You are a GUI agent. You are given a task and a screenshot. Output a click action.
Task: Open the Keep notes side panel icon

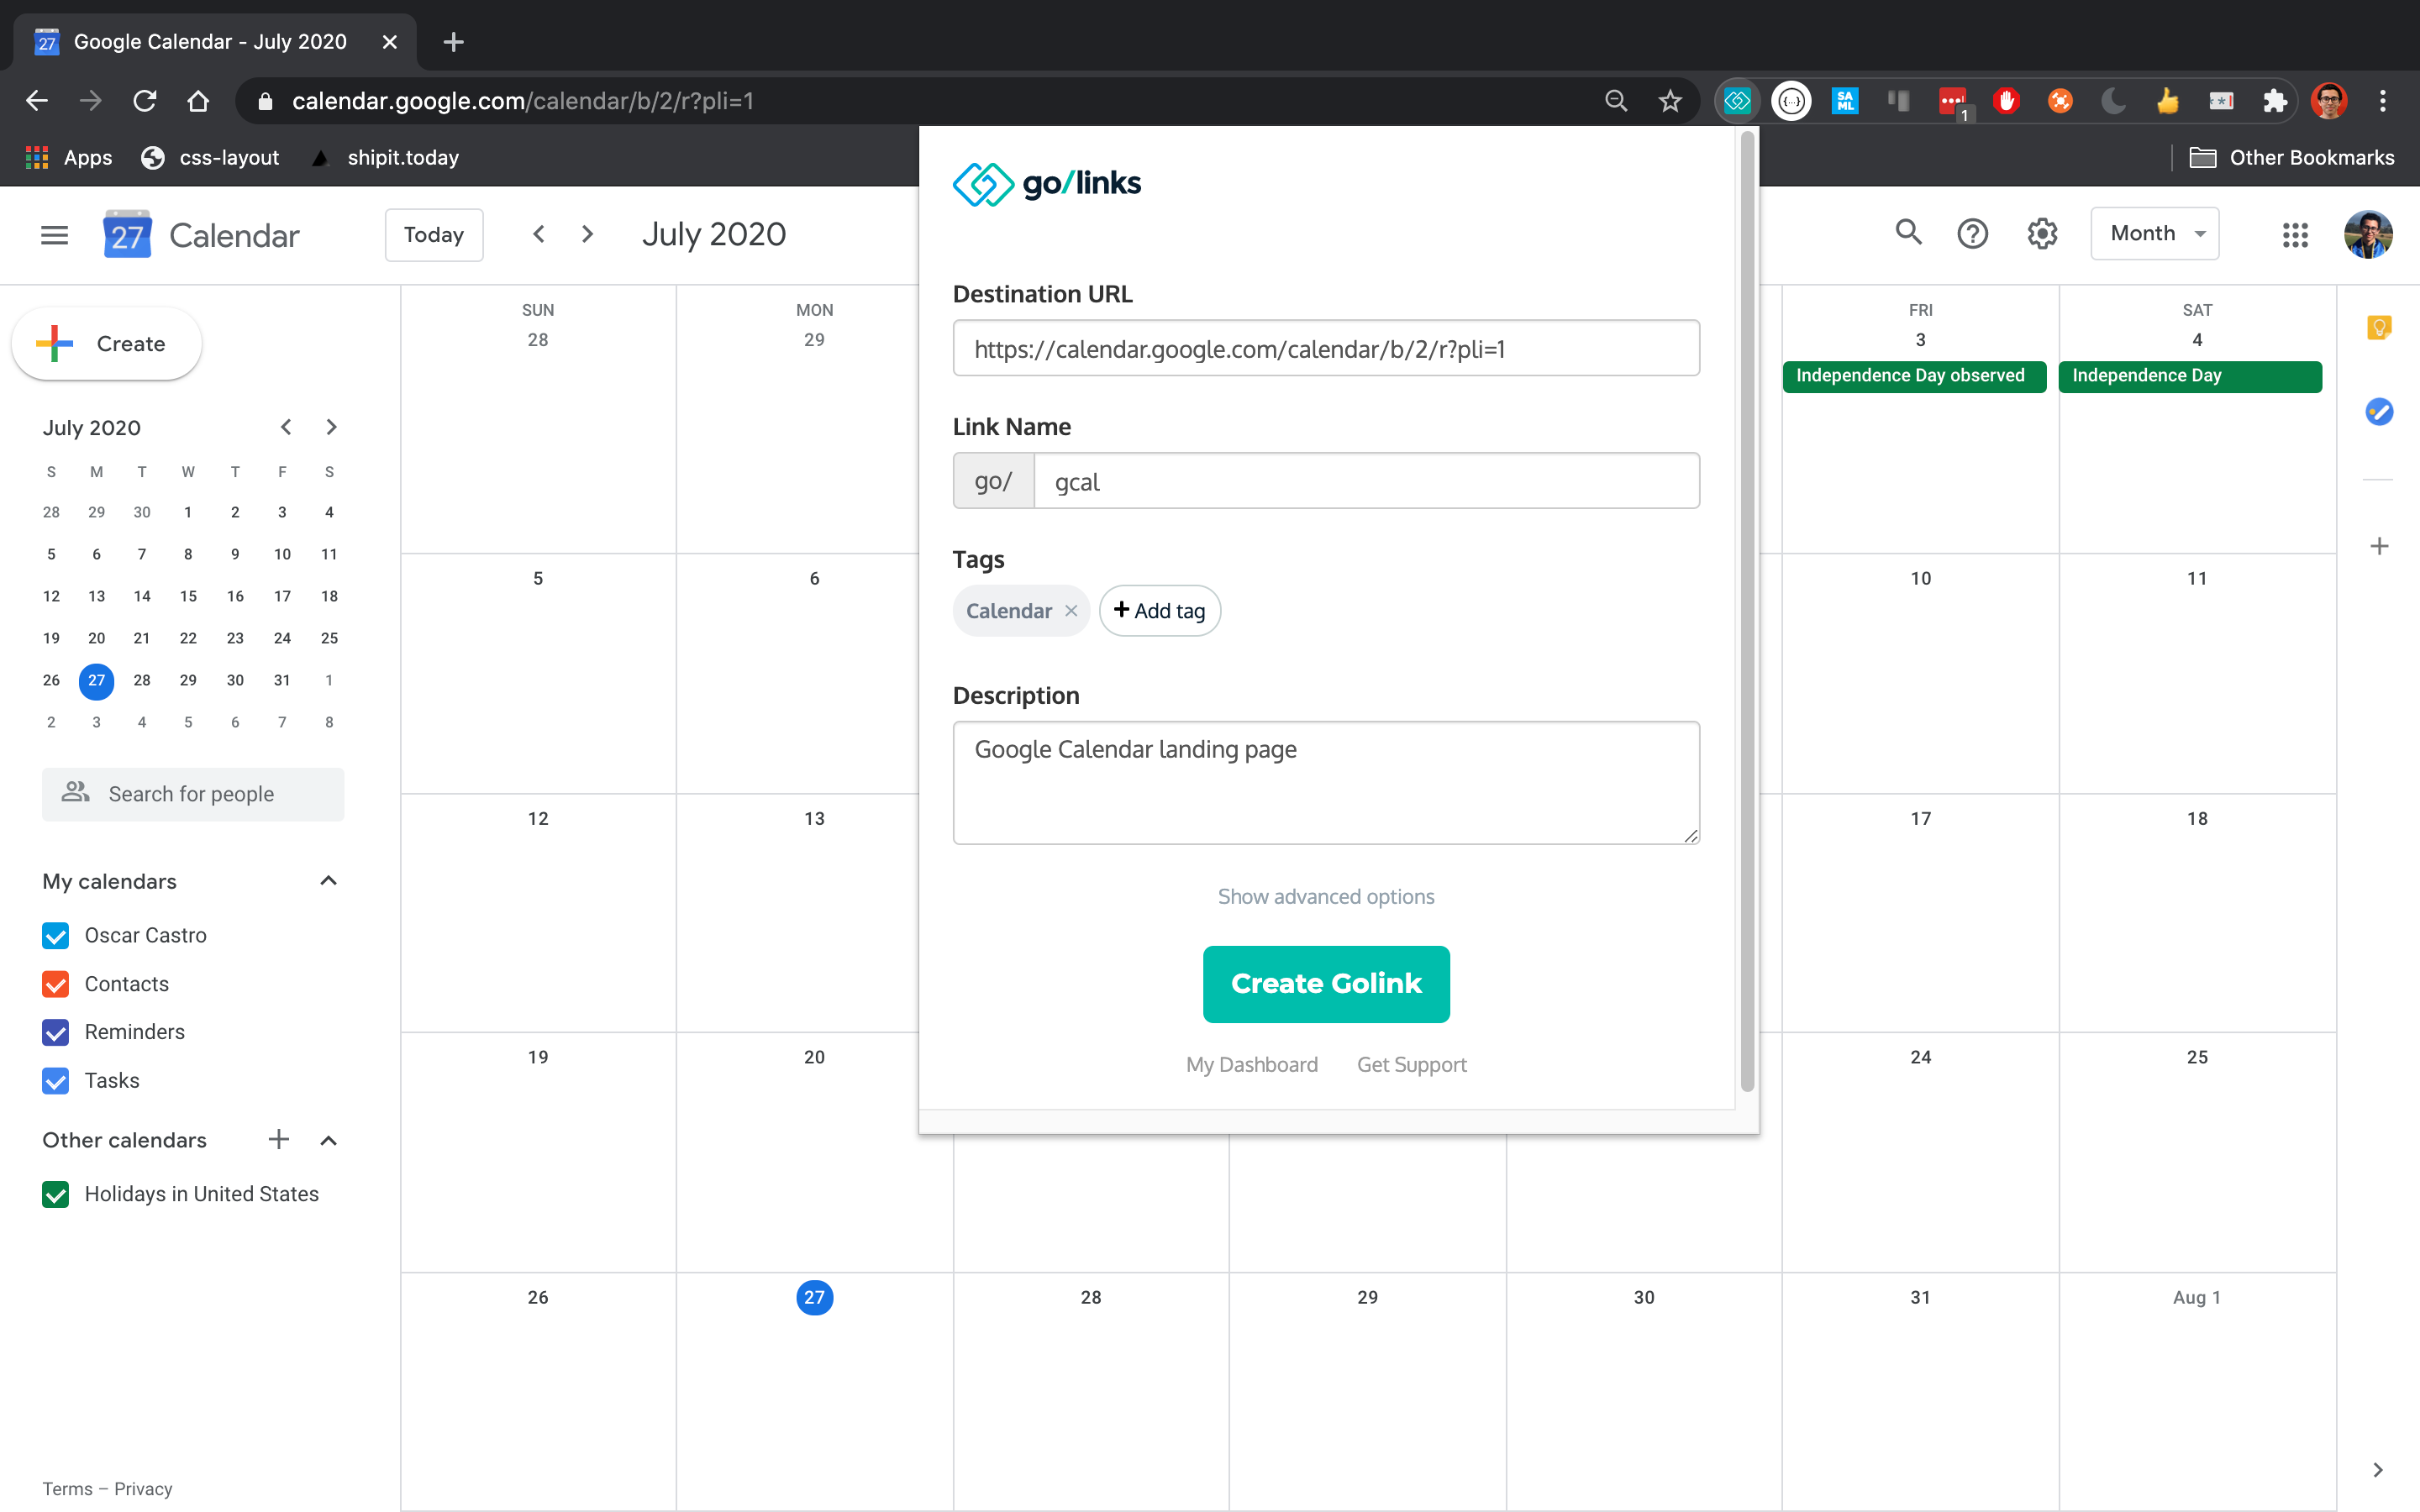2379,328
